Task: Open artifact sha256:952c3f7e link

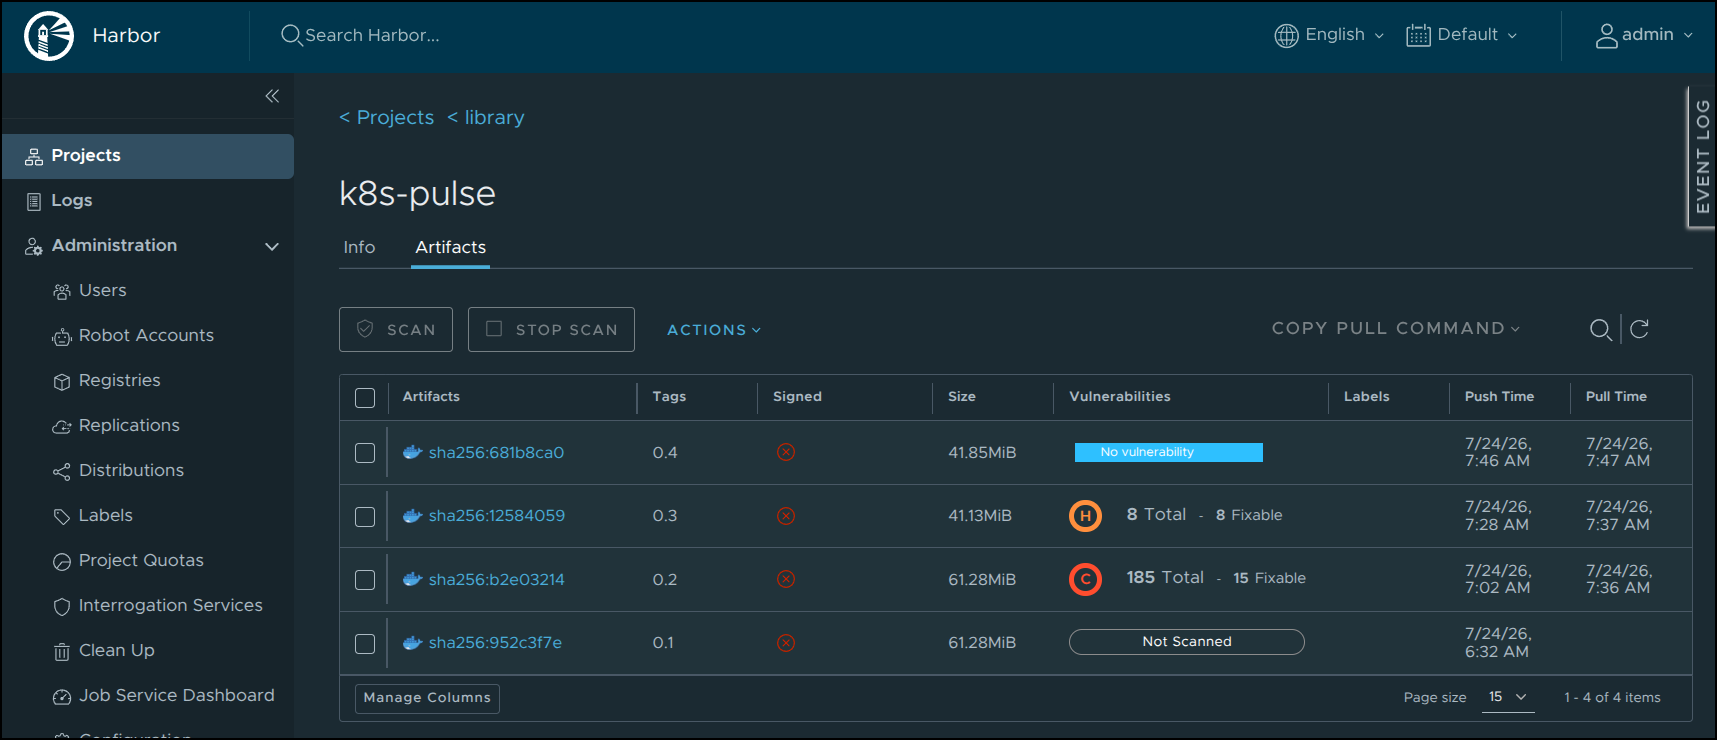Action: click(x=495, y=643)
